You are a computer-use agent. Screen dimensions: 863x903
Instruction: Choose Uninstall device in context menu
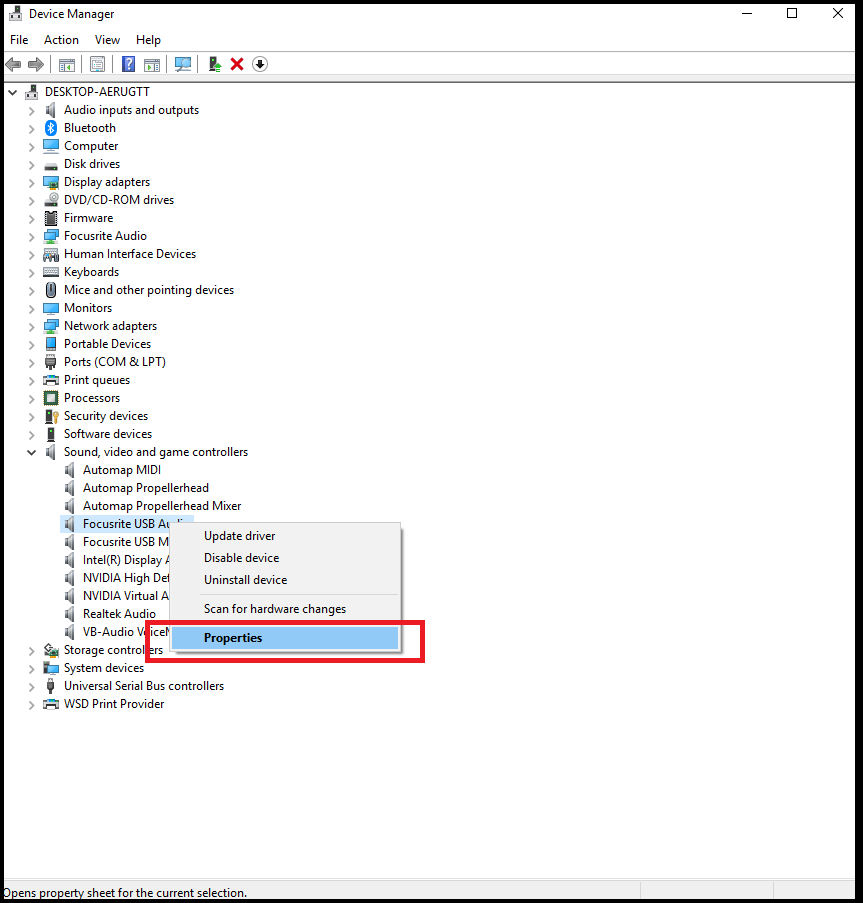coord(285,580)
